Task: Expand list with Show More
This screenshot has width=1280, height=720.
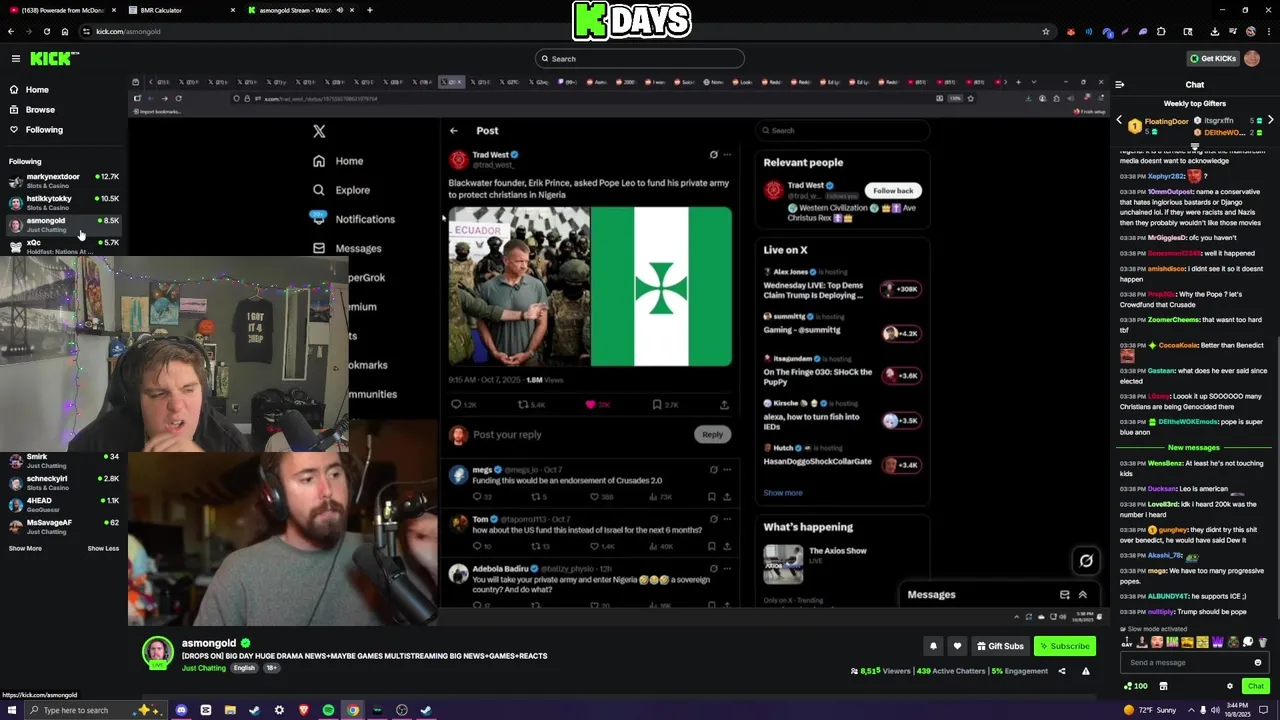Action: [25, 549]
